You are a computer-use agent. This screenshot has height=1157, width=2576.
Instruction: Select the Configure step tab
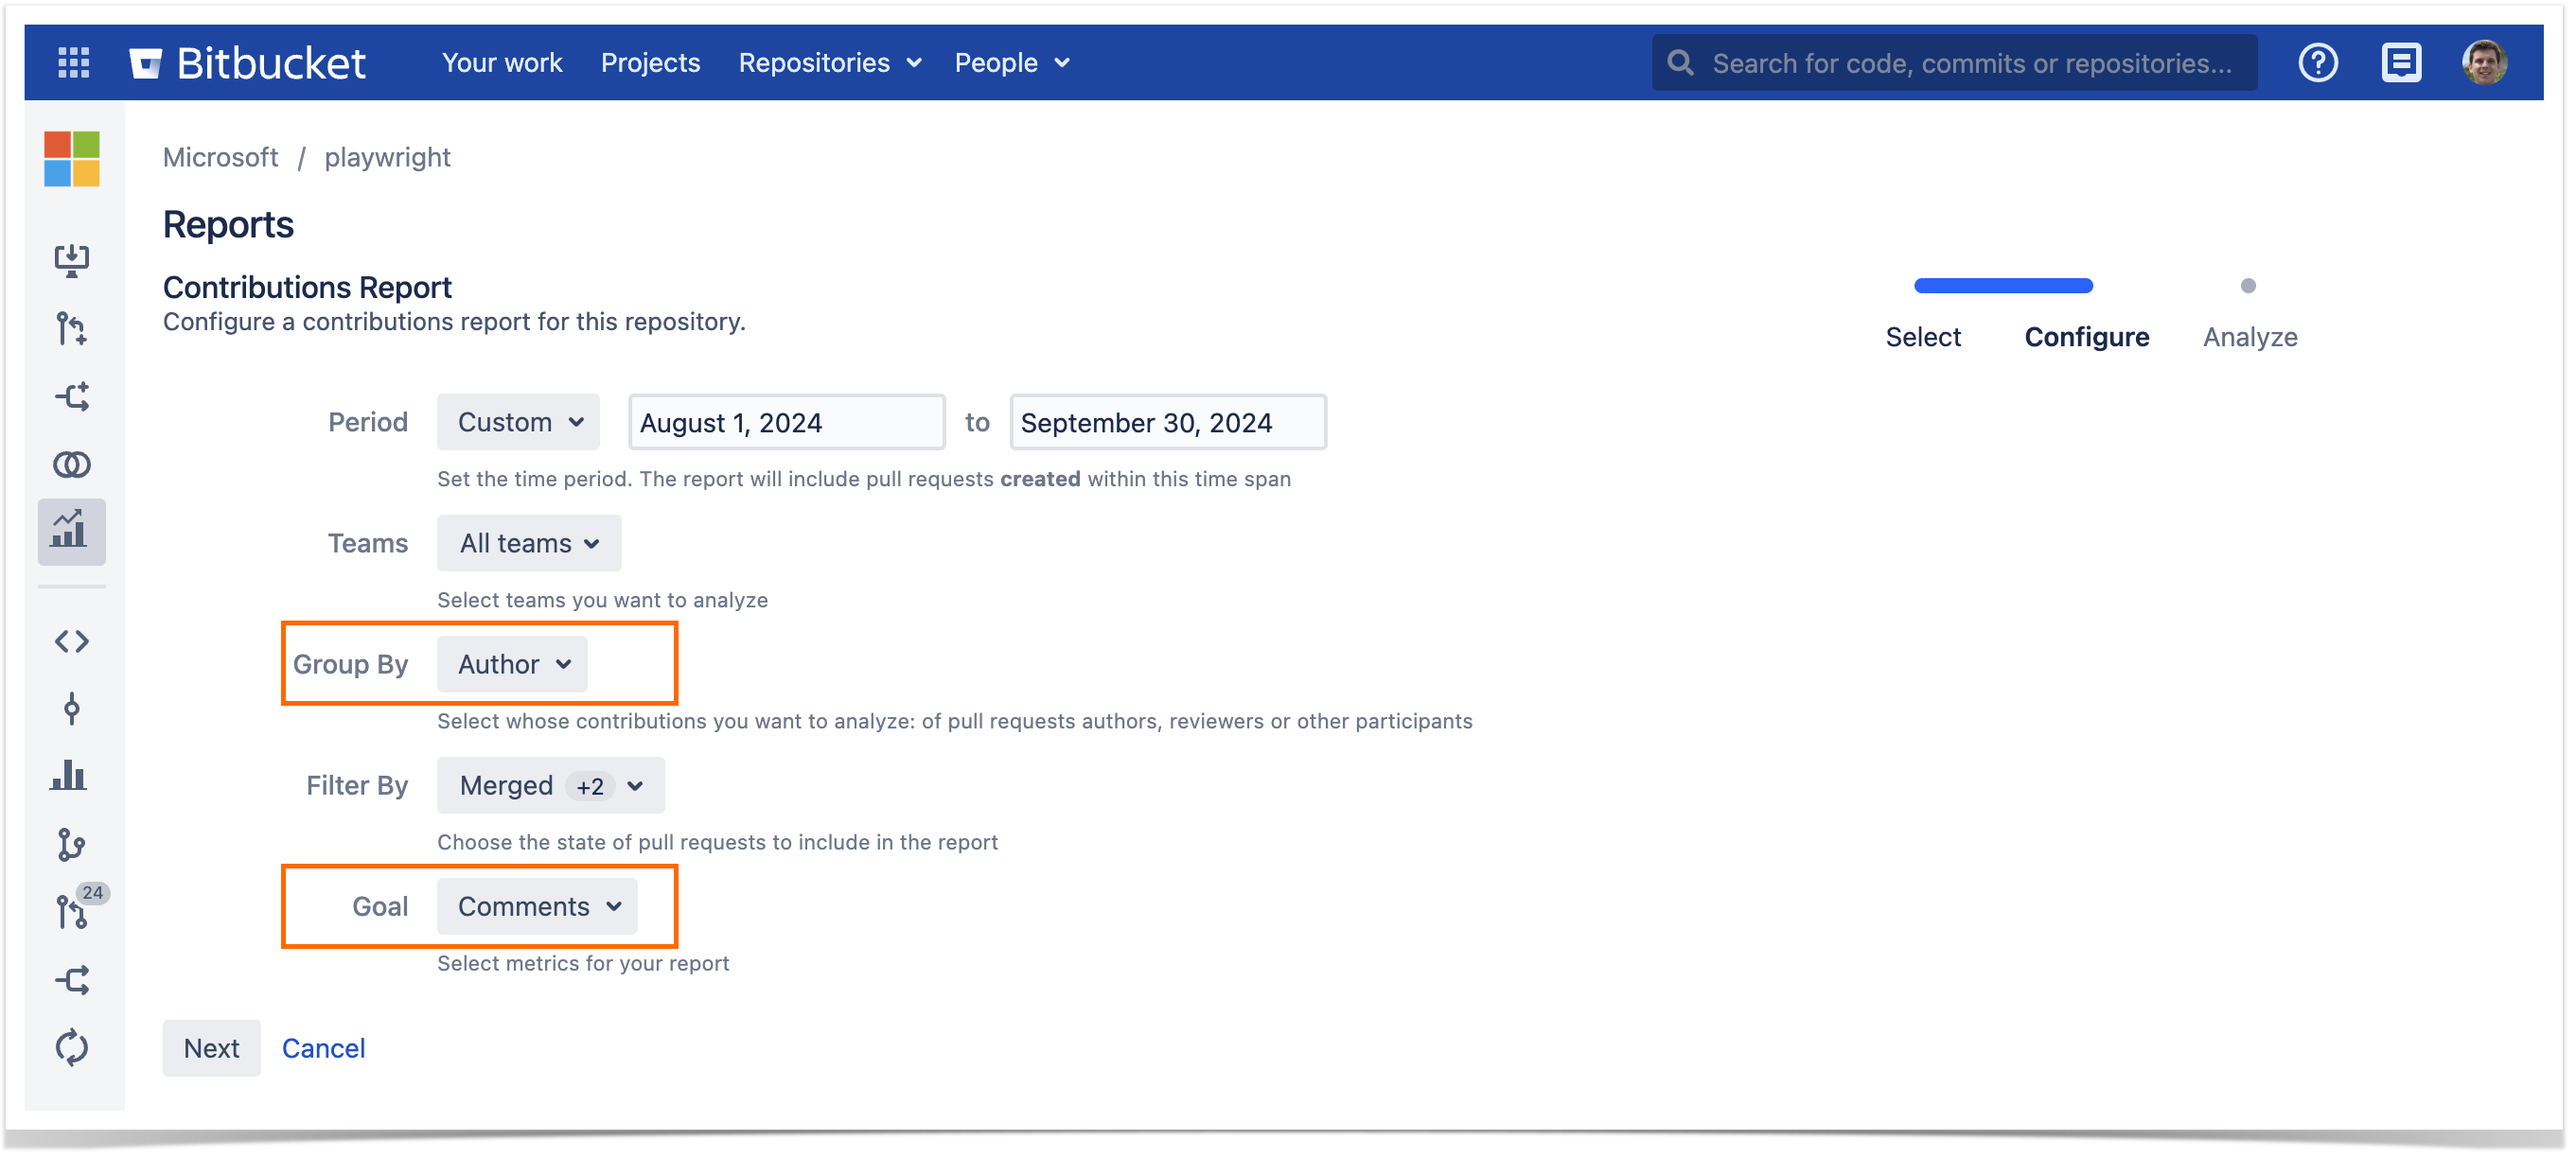pos(2087,337)
